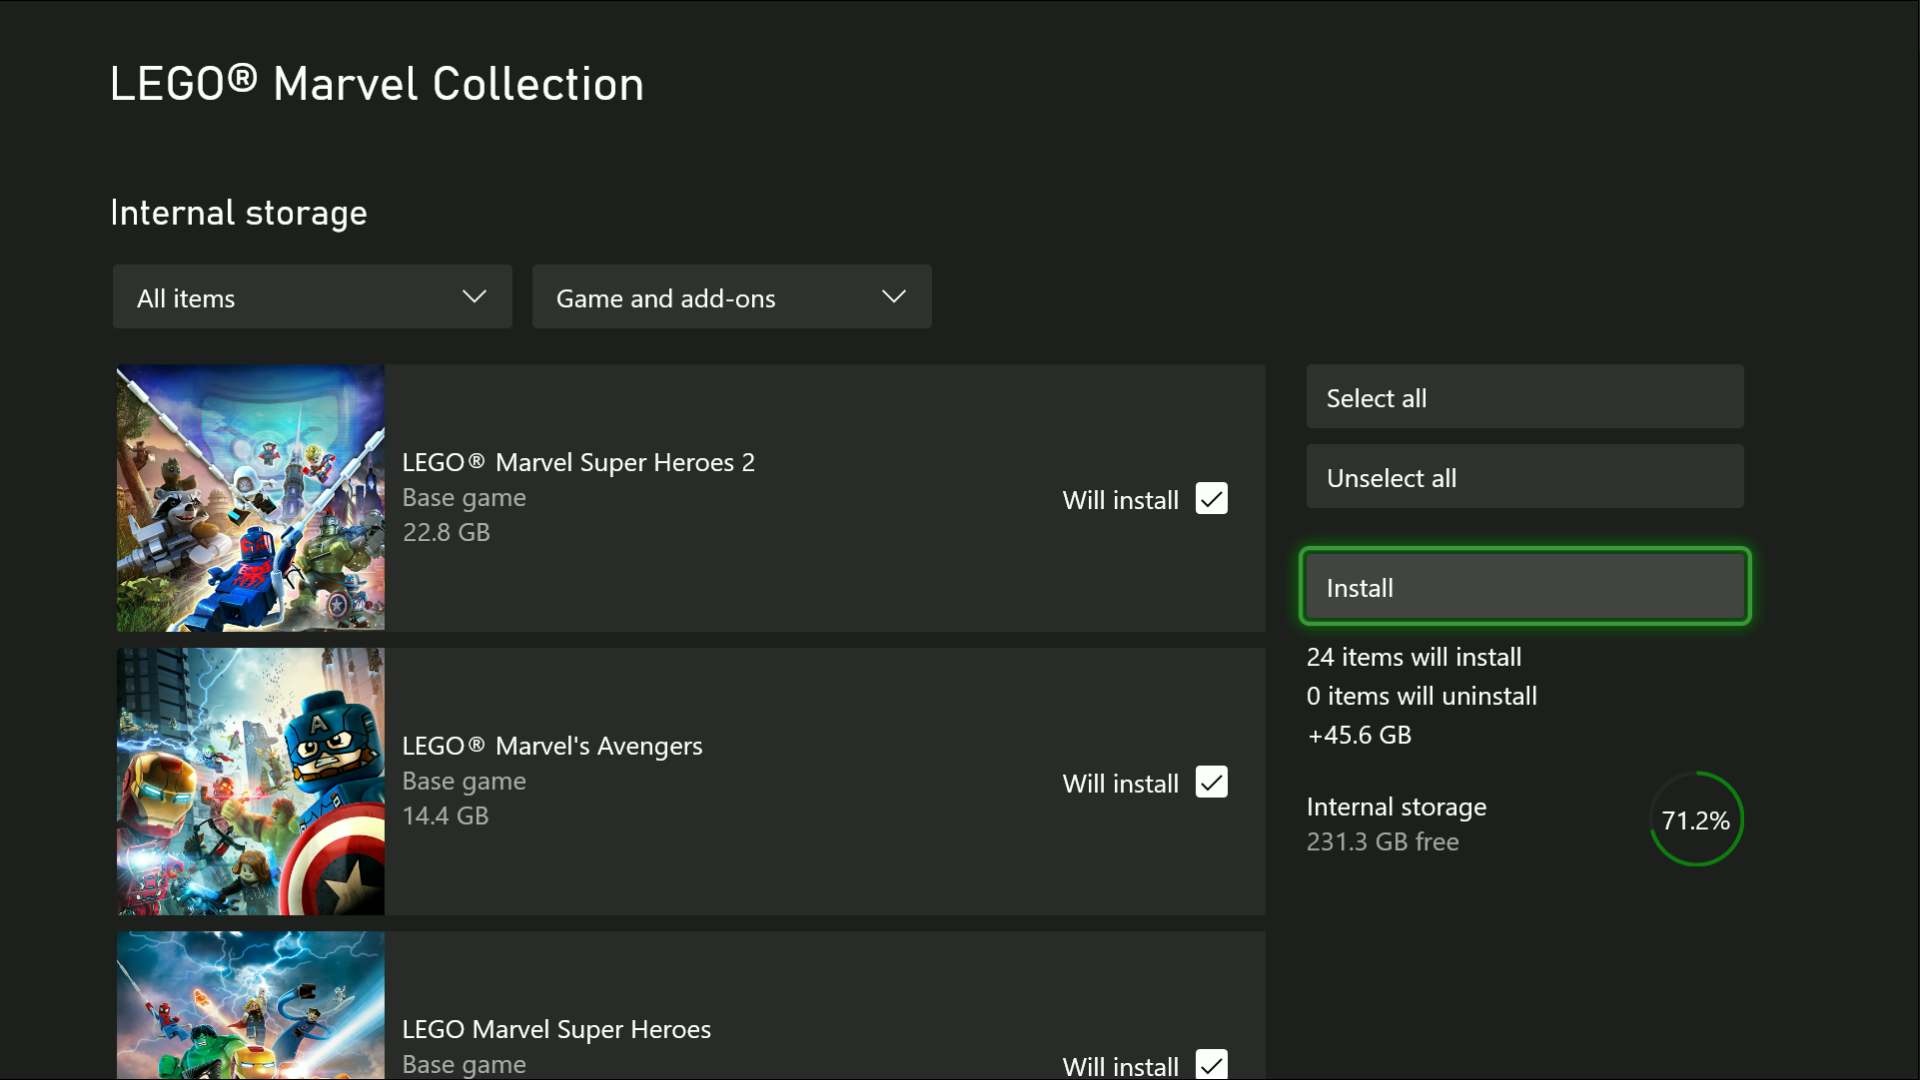Viewport: 1920px width, 1080px height.
Task: Open the All items filter dropdown
Action: (x=311, y=296)
